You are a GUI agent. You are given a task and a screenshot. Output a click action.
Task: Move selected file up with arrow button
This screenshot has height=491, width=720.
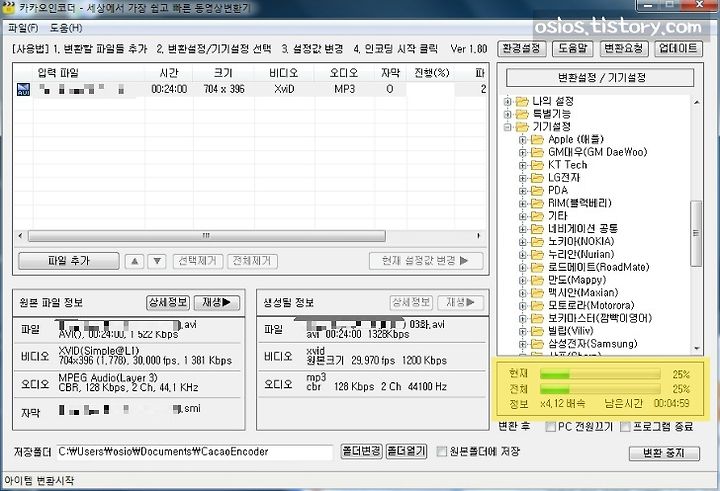click(135, 261)
